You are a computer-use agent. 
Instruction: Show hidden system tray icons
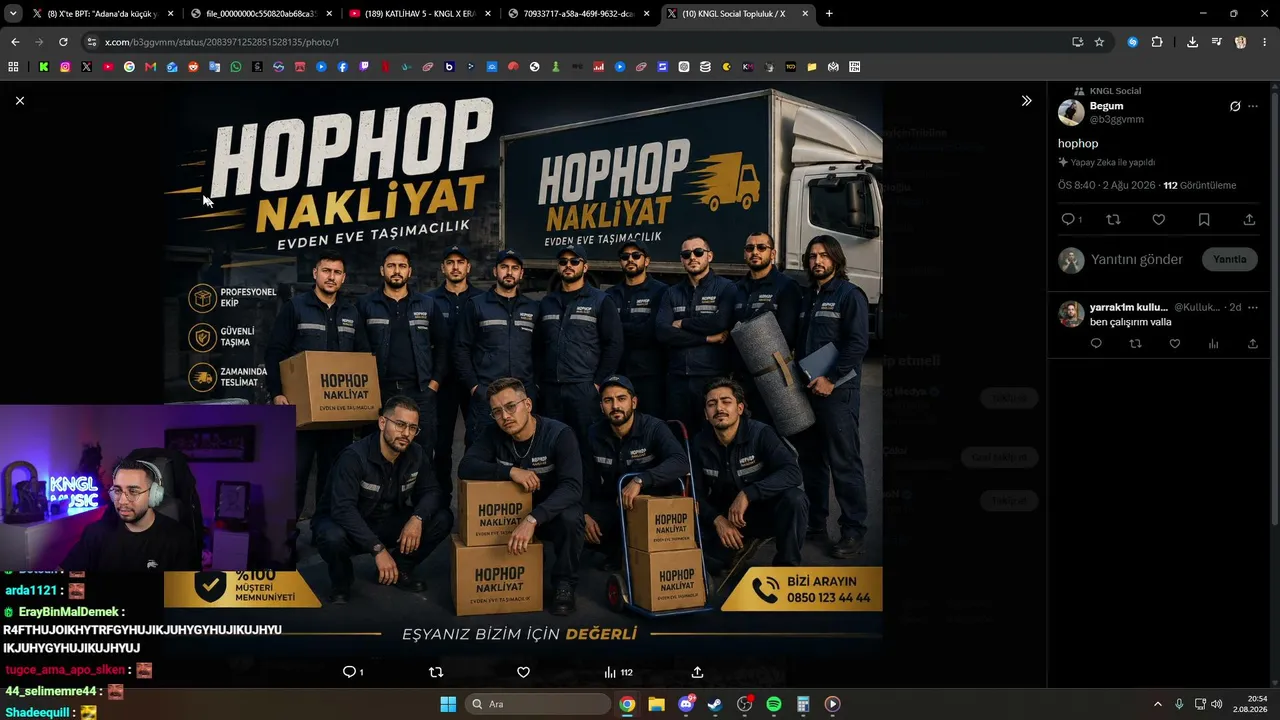(1158, 704)
